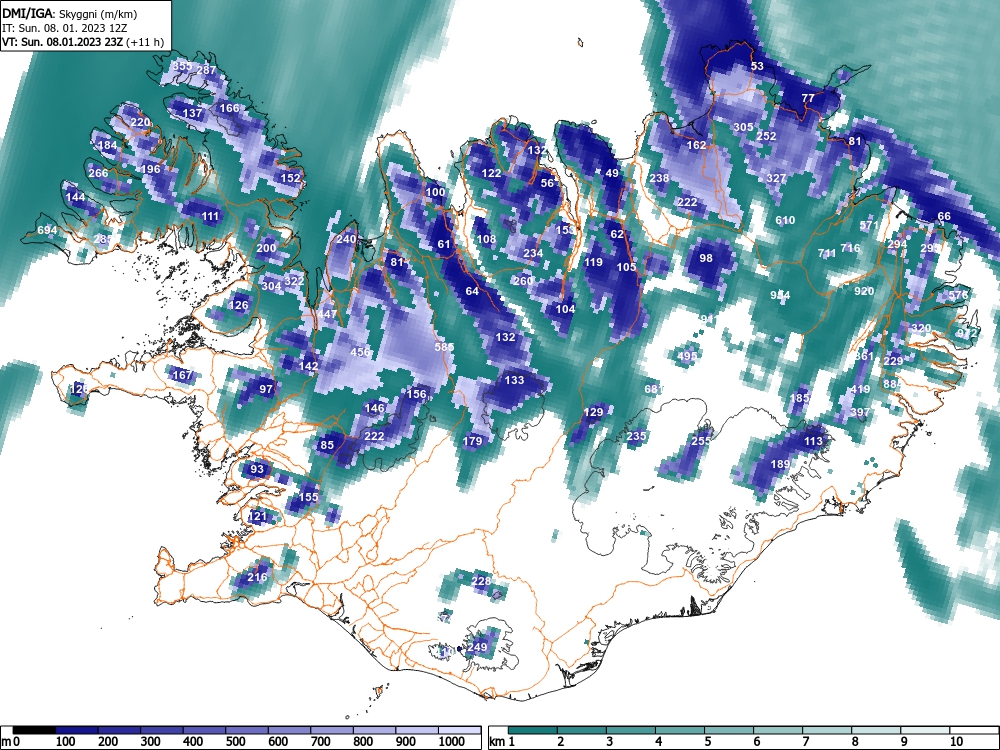This screenshot has width=1000, height=750.
Task: Click the map value 146
Action: click(x=374, y=408)
